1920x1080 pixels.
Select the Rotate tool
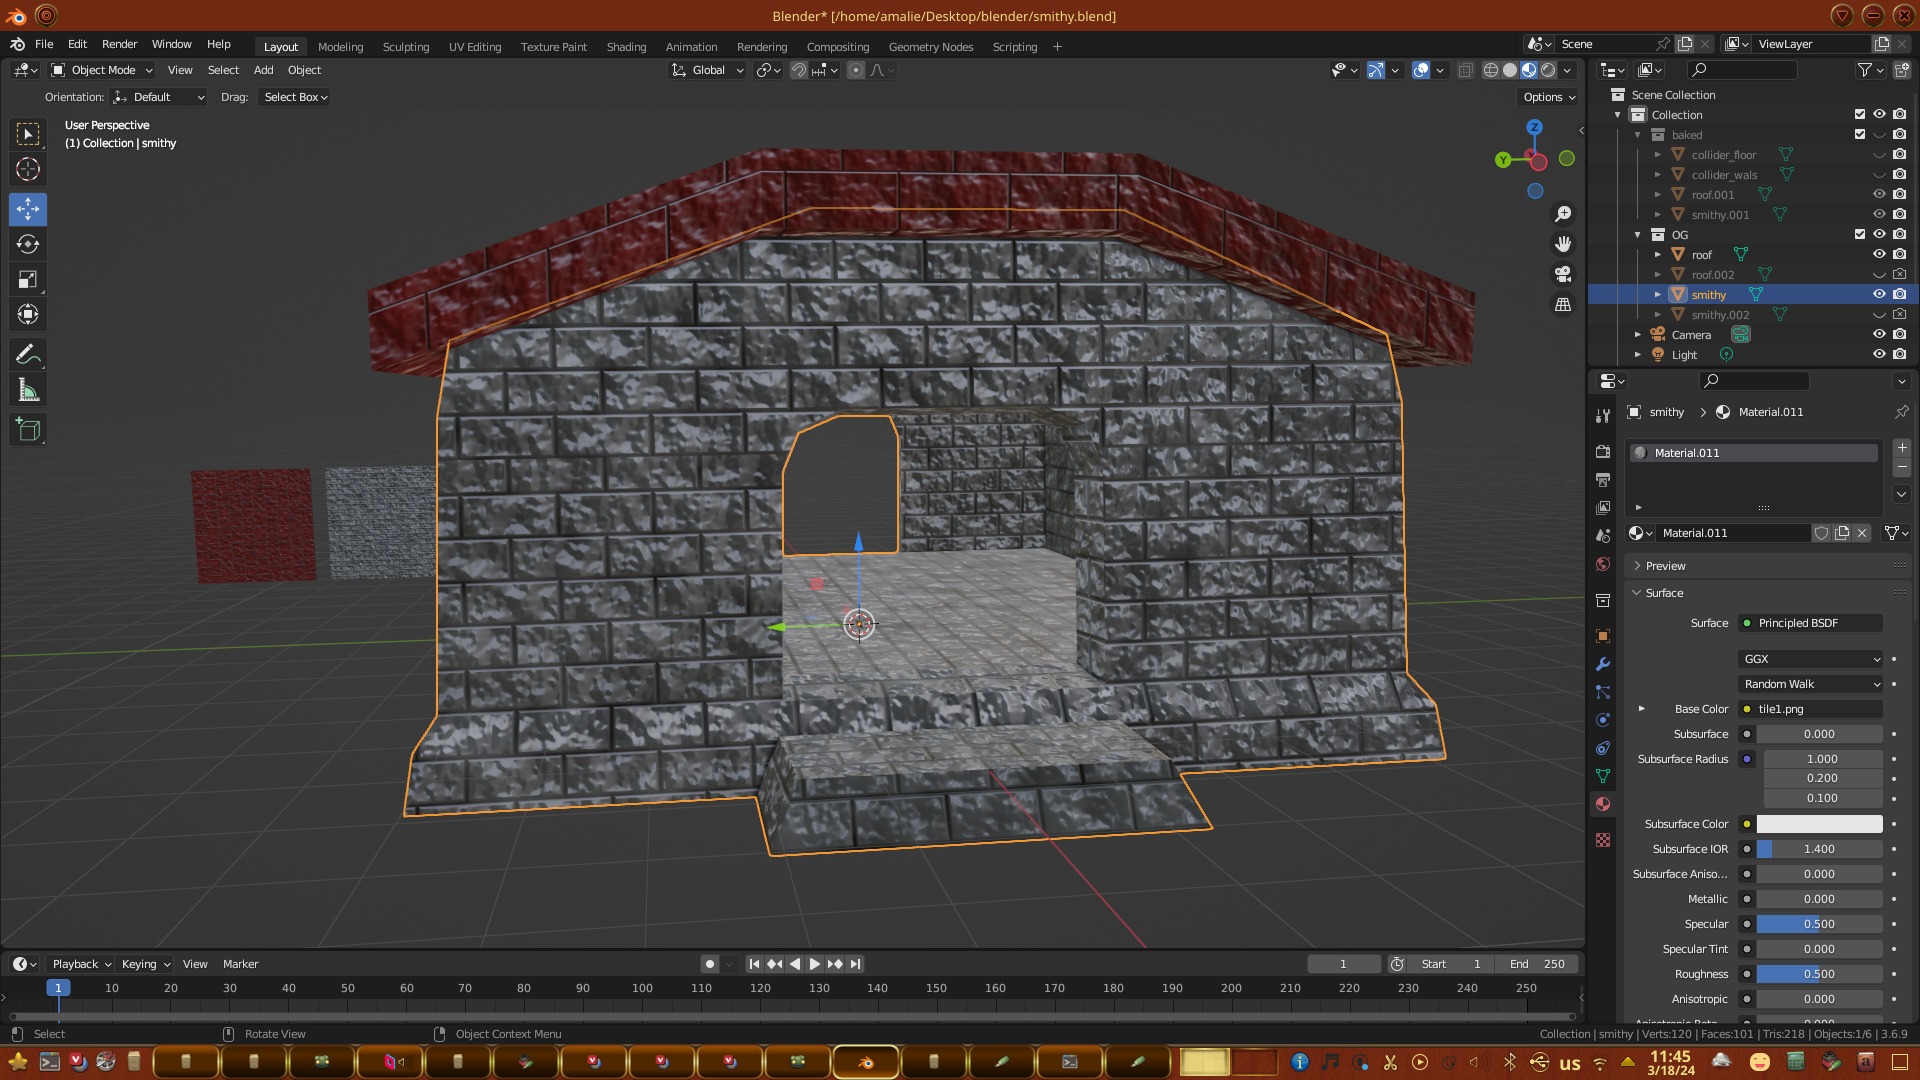(x=28, y=244)
